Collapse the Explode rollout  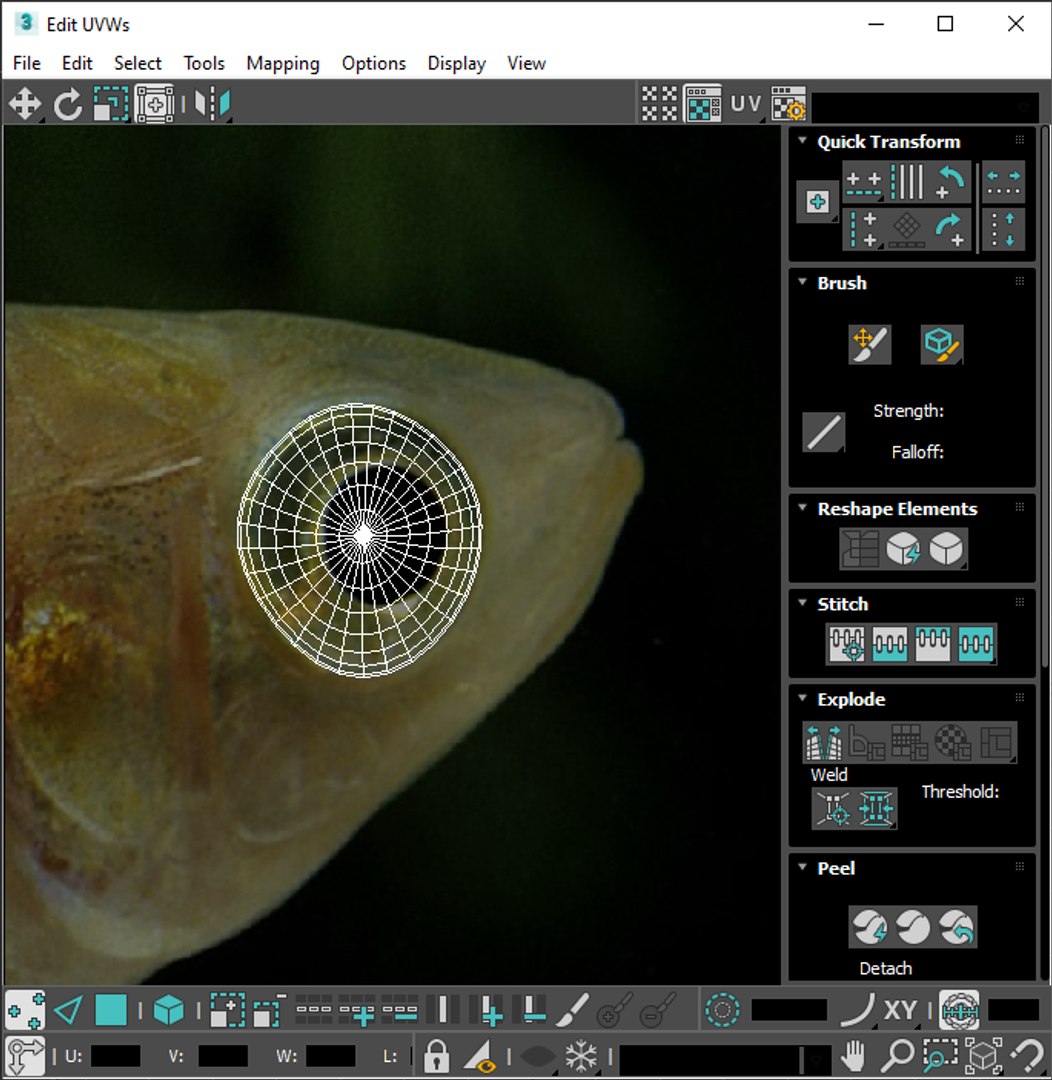coord(802,698)
